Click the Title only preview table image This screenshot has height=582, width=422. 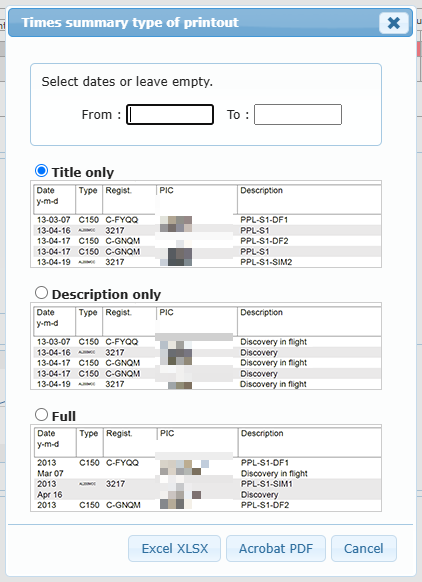(x=206, y=224)
